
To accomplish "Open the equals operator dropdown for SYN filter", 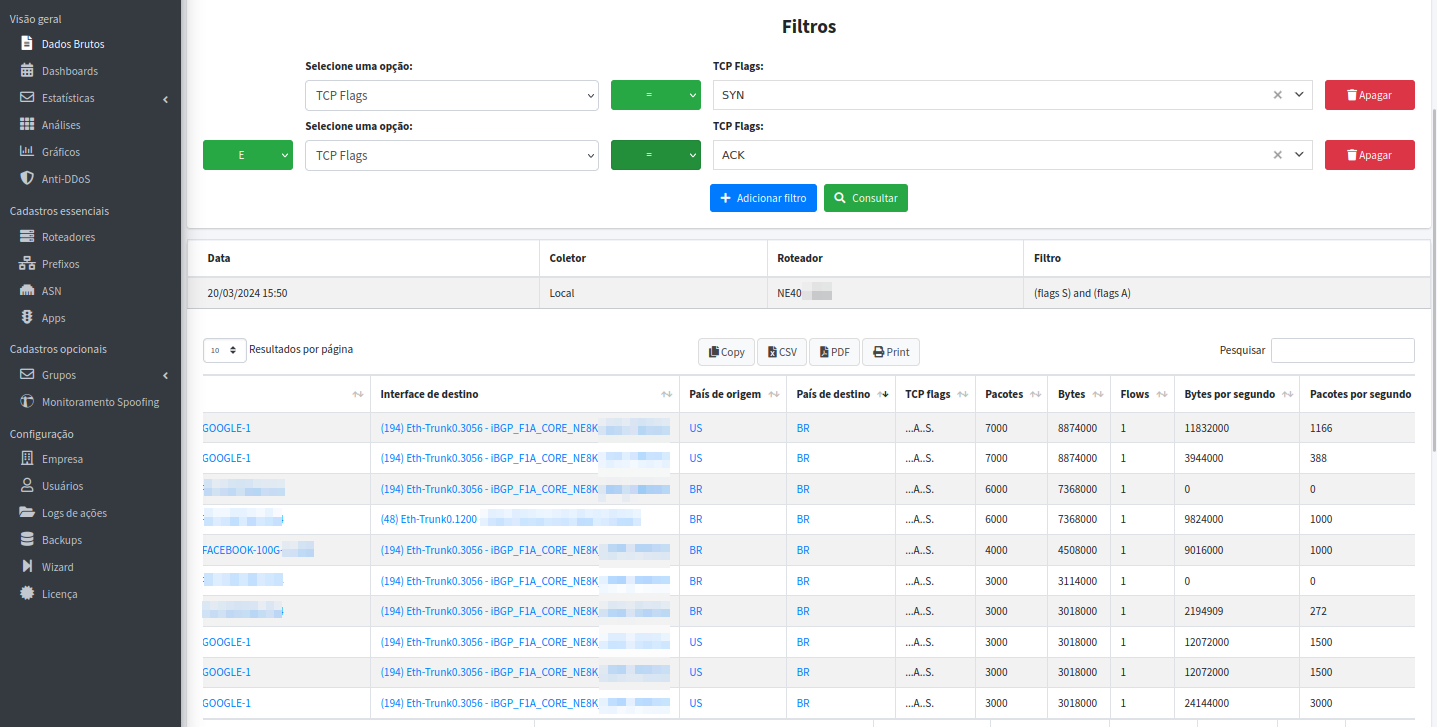I will 656,95.
